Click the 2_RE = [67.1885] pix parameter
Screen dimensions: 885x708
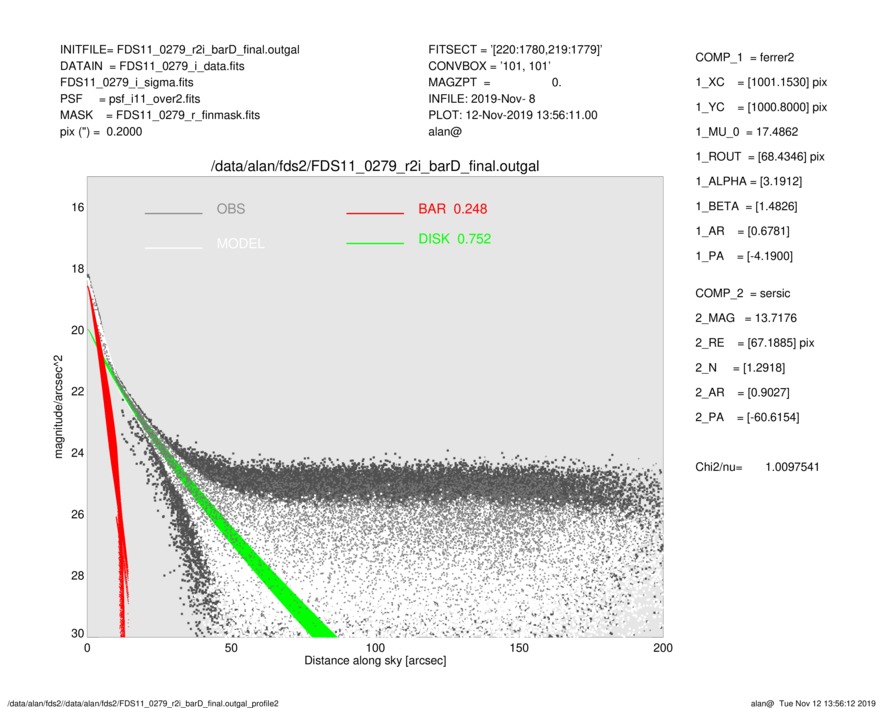click(x=755, y=343)
